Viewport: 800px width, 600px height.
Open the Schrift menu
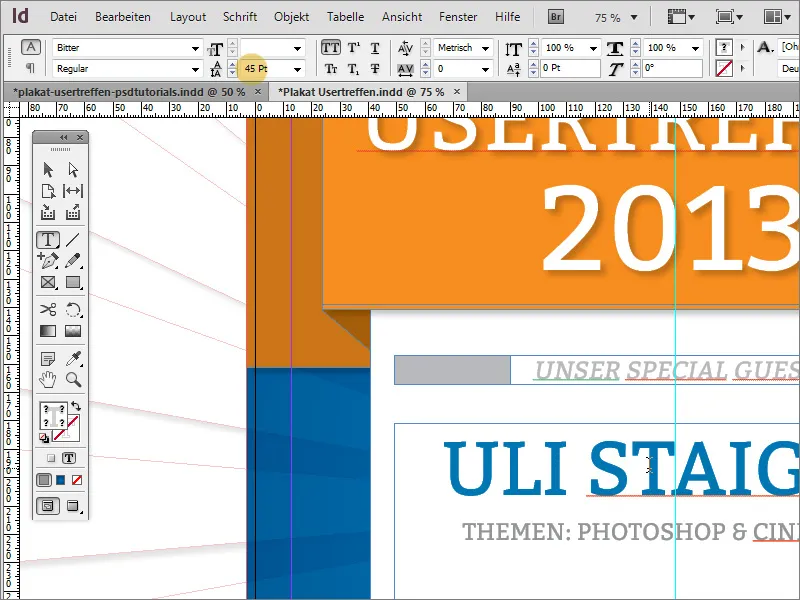(x=240, y=17)
